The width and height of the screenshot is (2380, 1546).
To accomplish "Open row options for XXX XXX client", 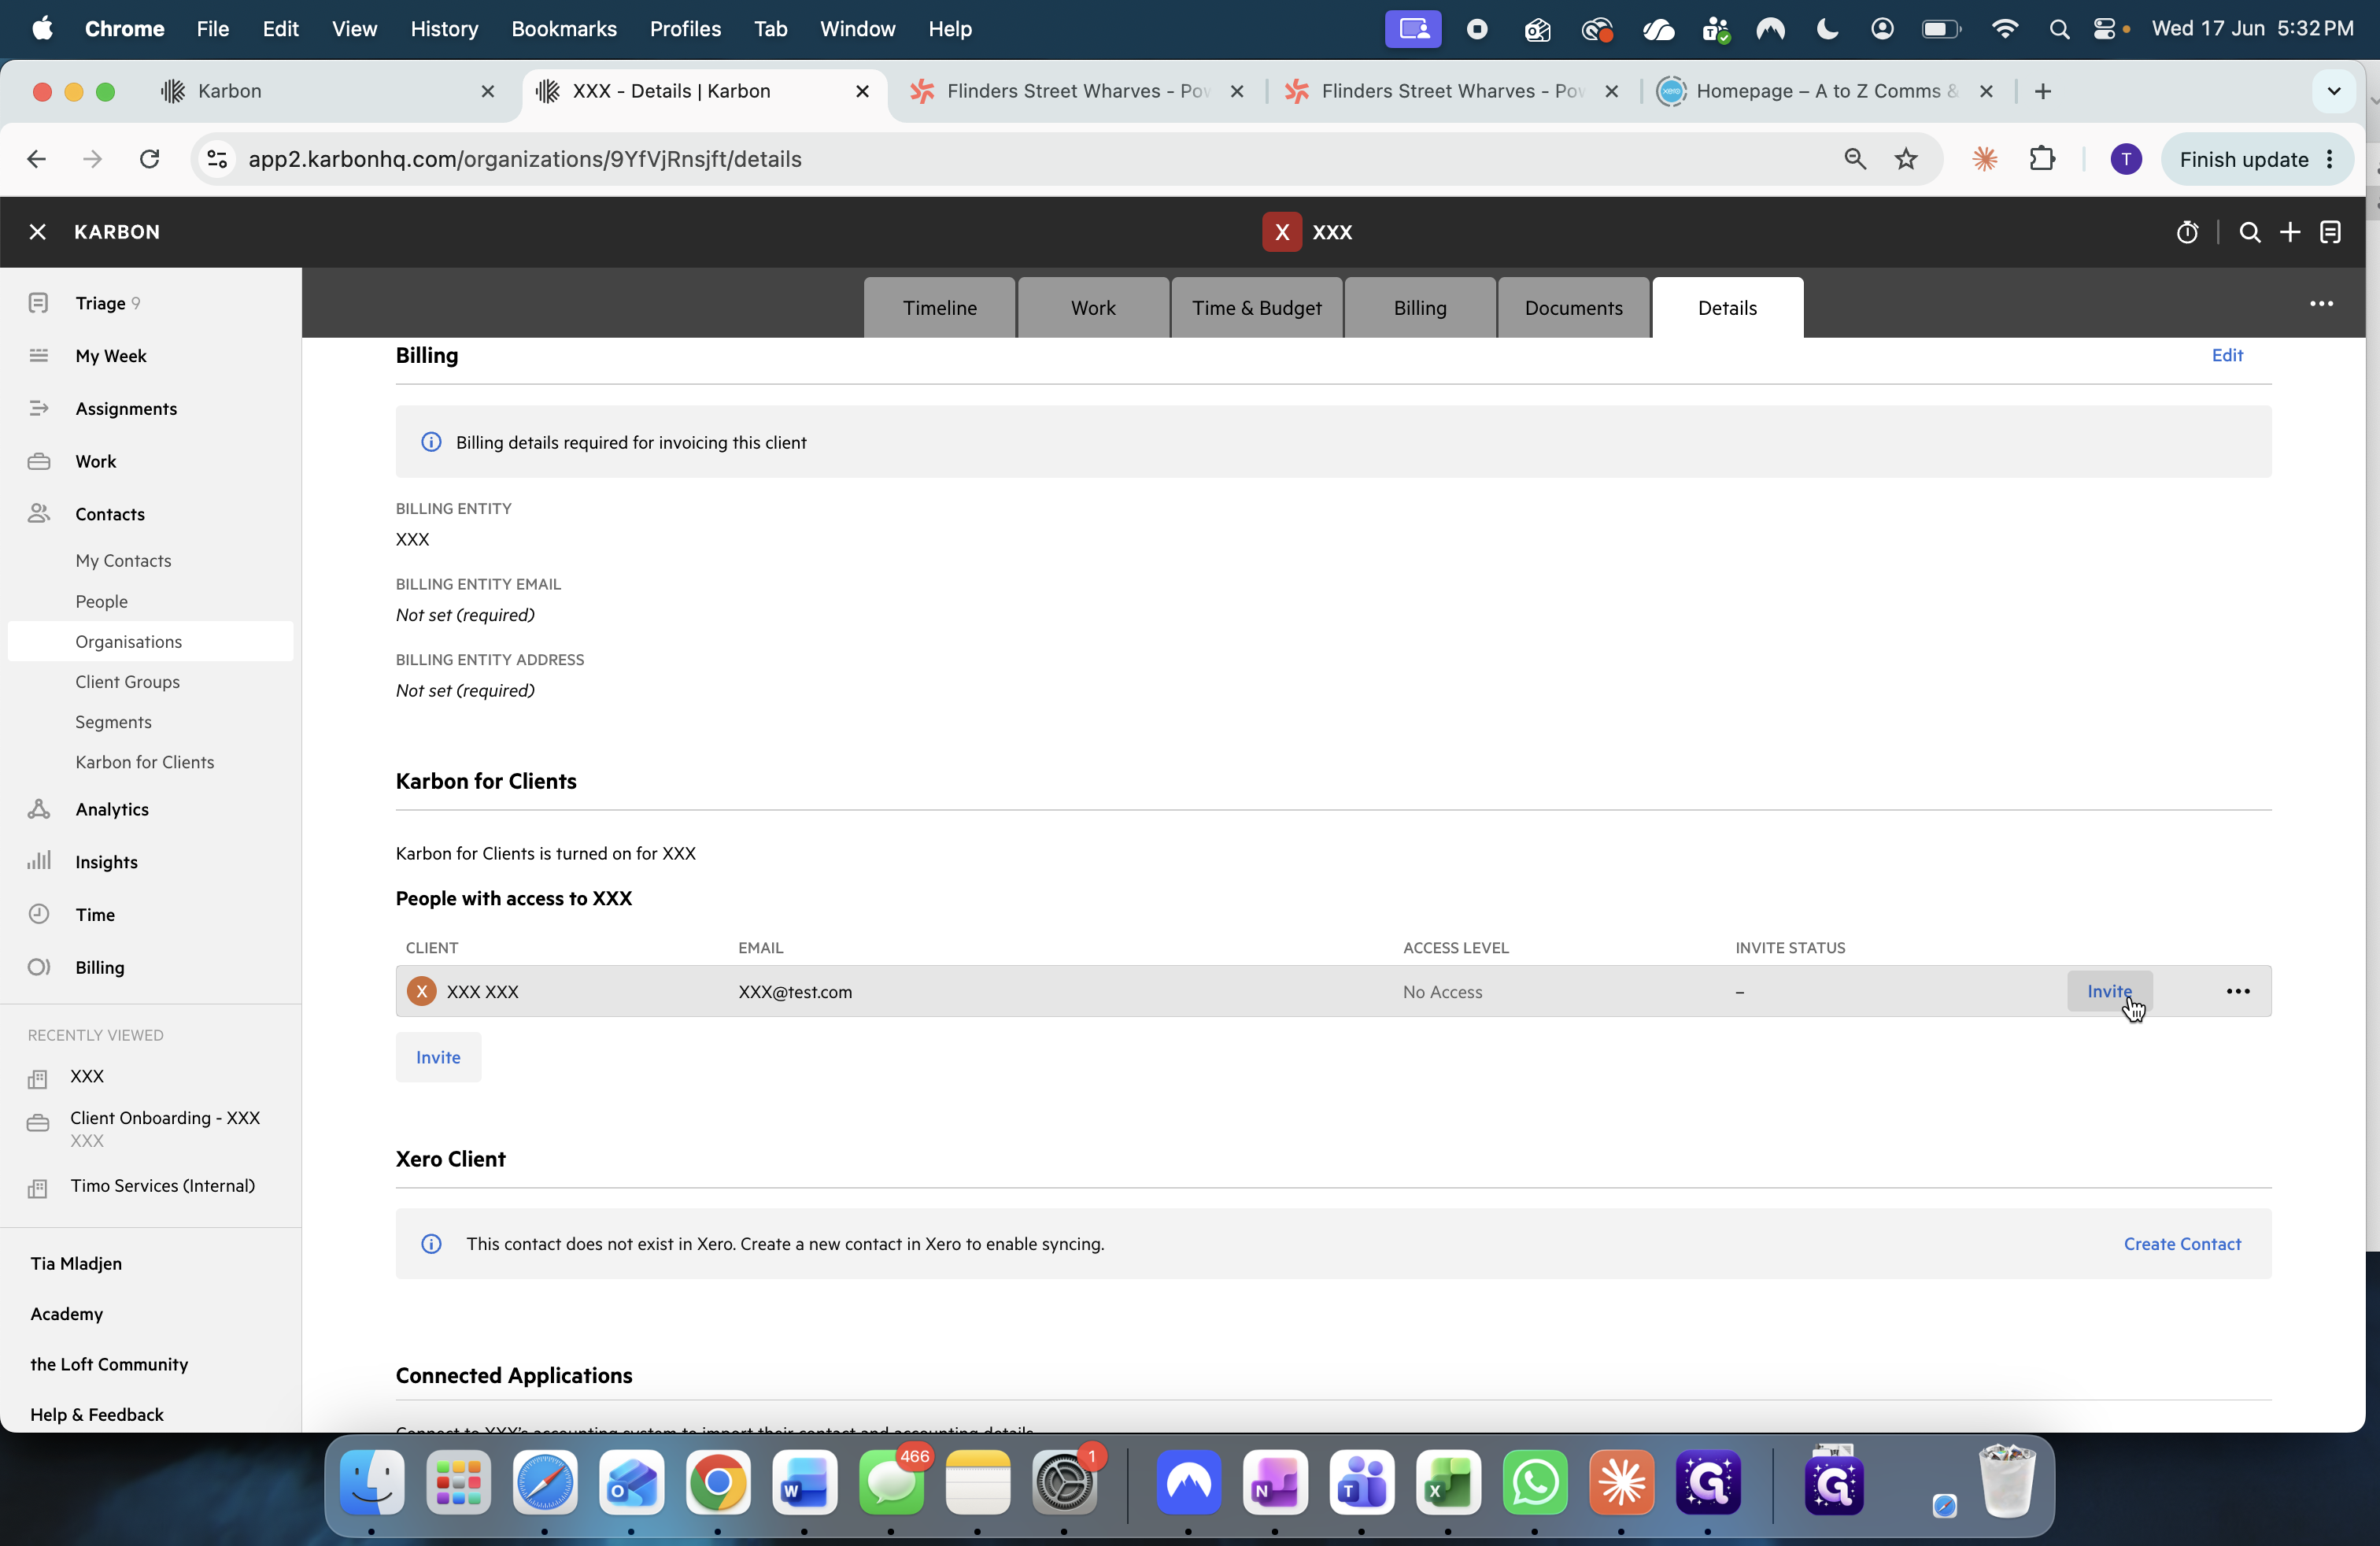I will click(x=2238, y=991).
